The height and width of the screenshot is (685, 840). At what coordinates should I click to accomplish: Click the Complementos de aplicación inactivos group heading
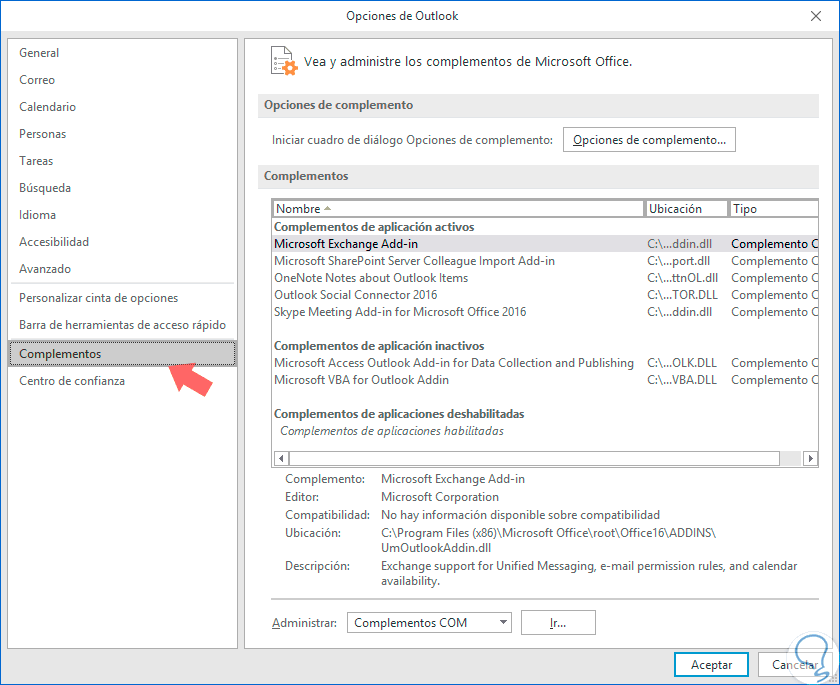(379, 346)
